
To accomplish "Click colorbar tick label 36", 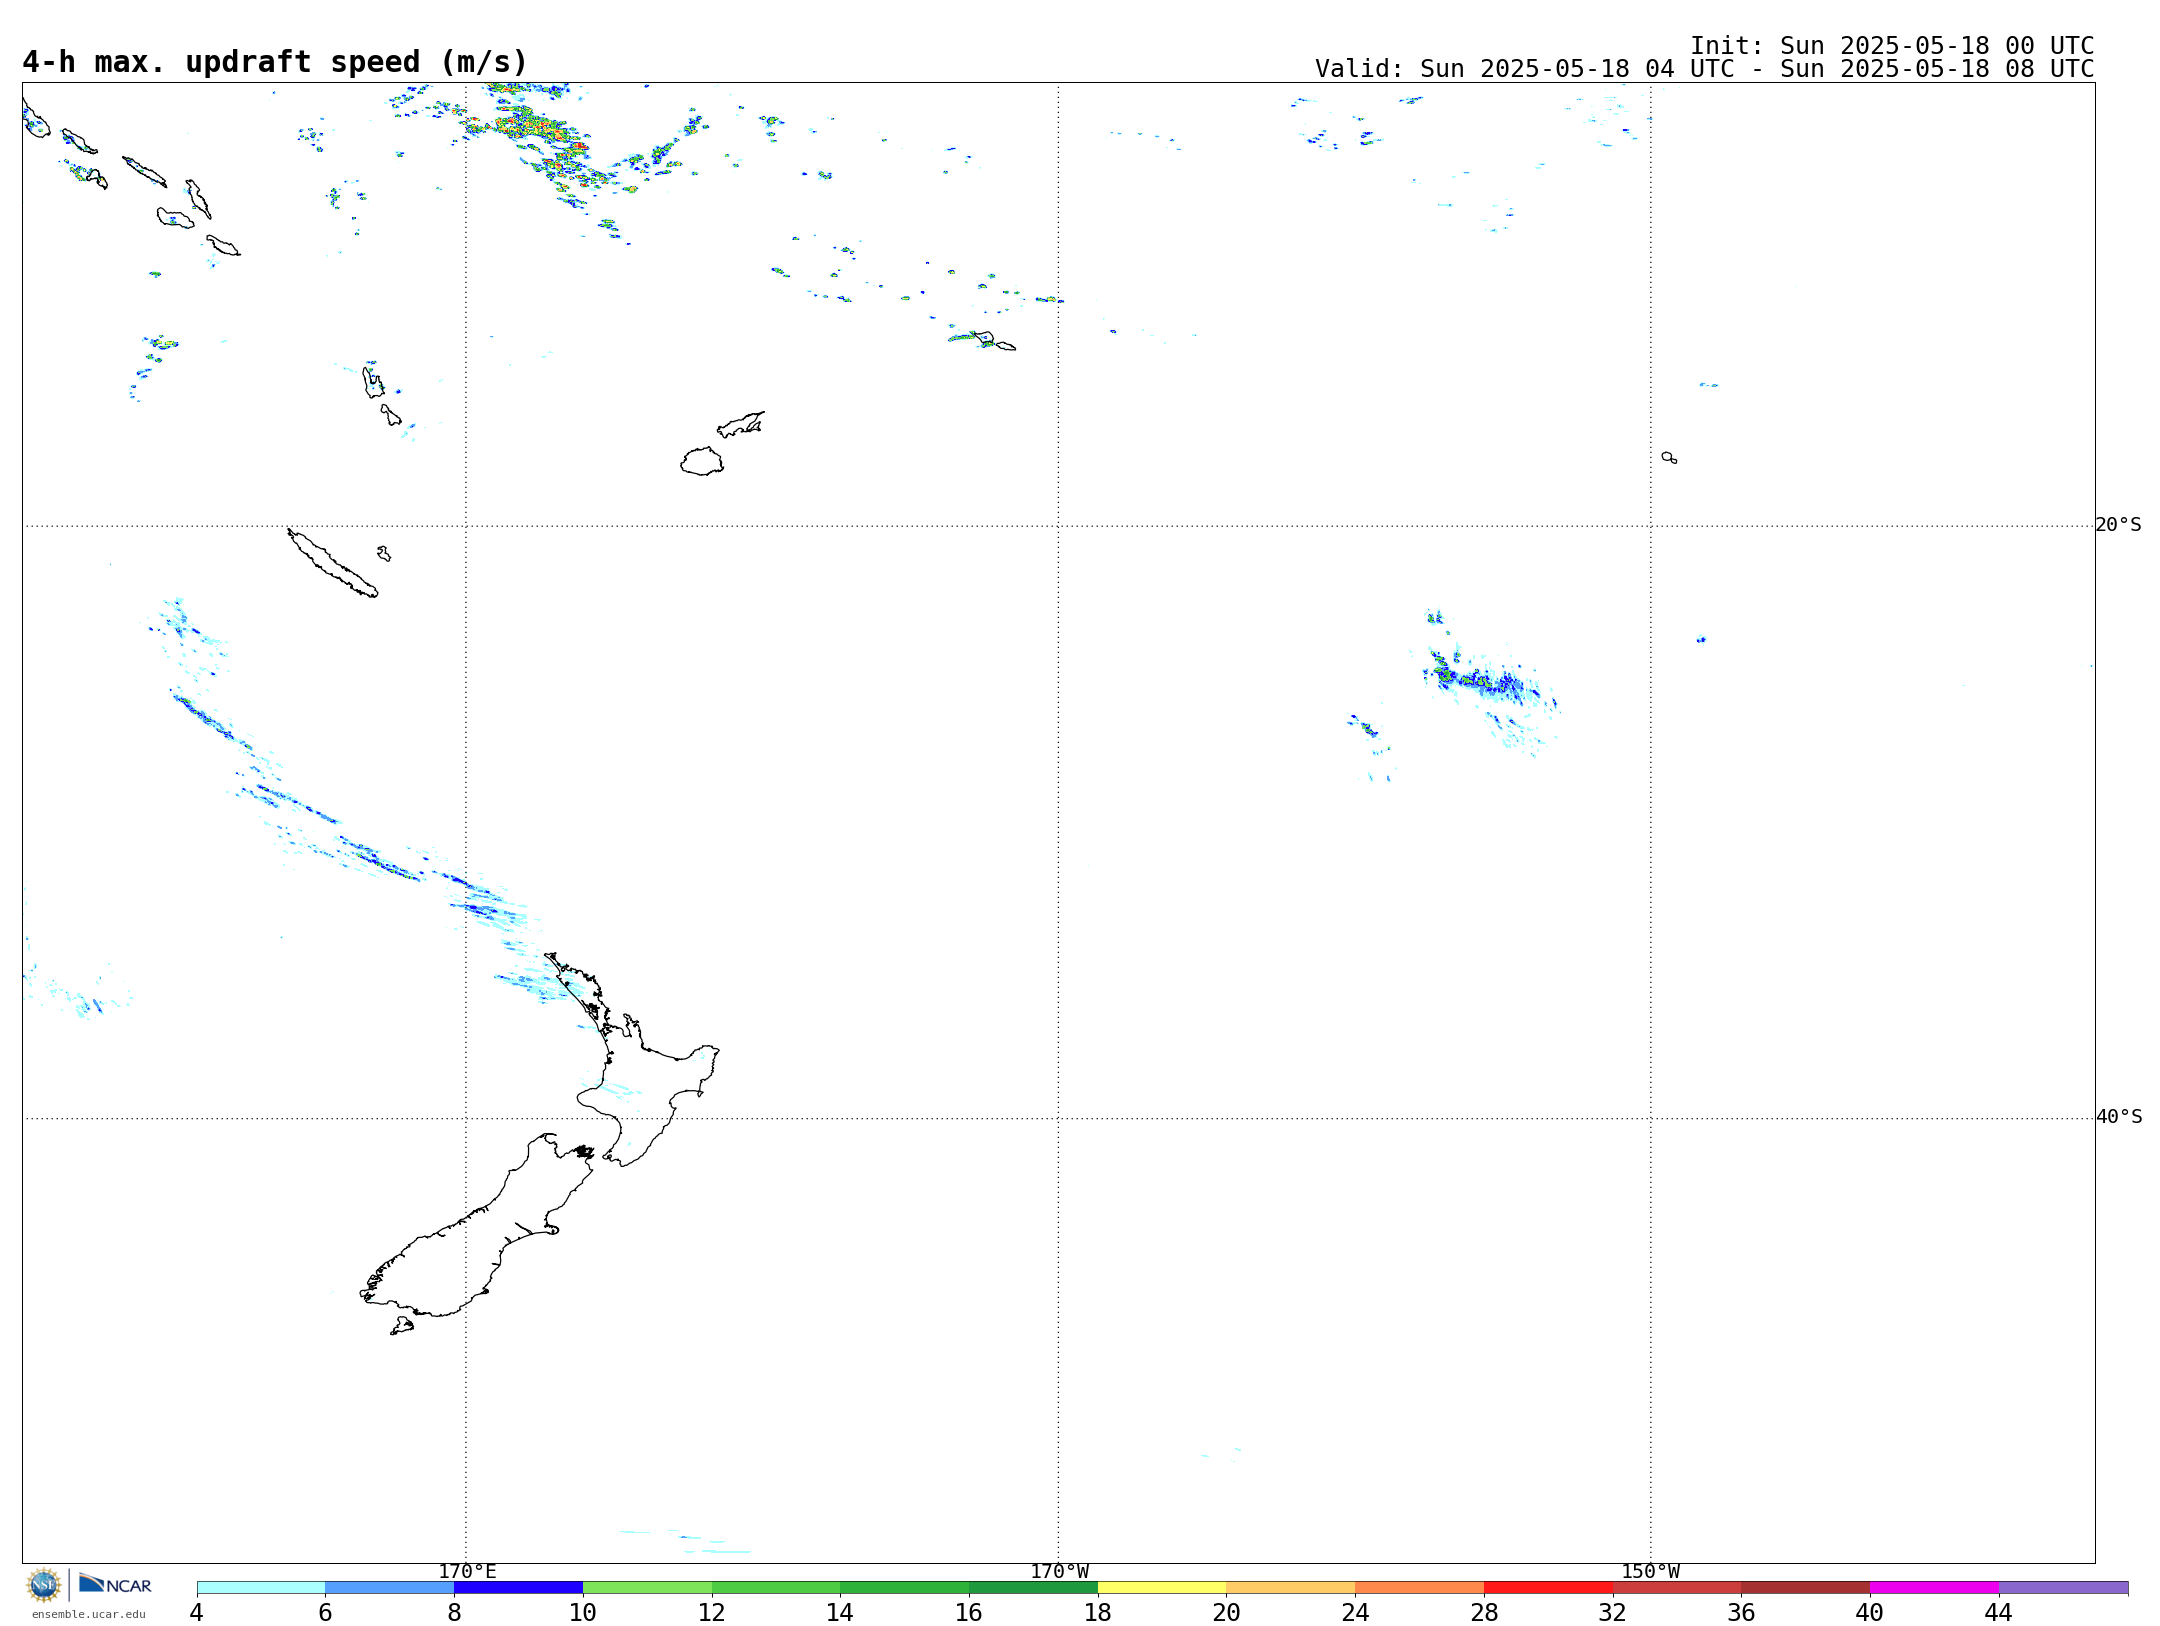I will (1741, 1612).
